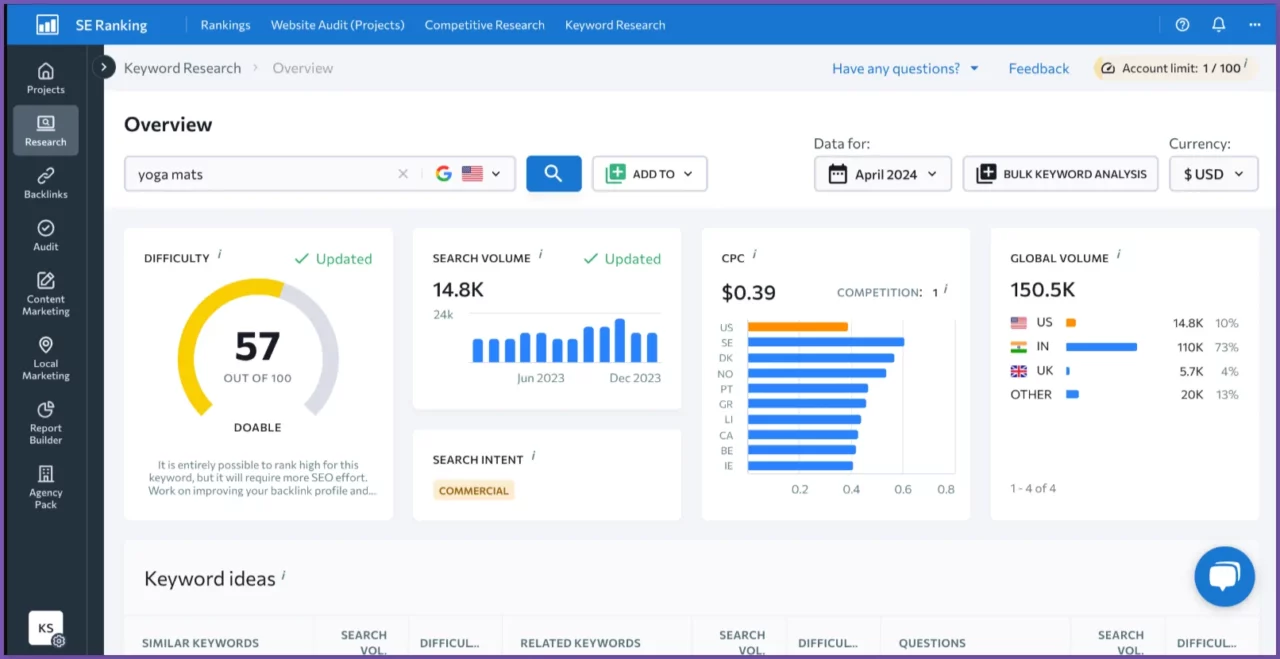
Task: Click the Bulk Keyword Analysis button
Action: click(x=1060, y=174)
